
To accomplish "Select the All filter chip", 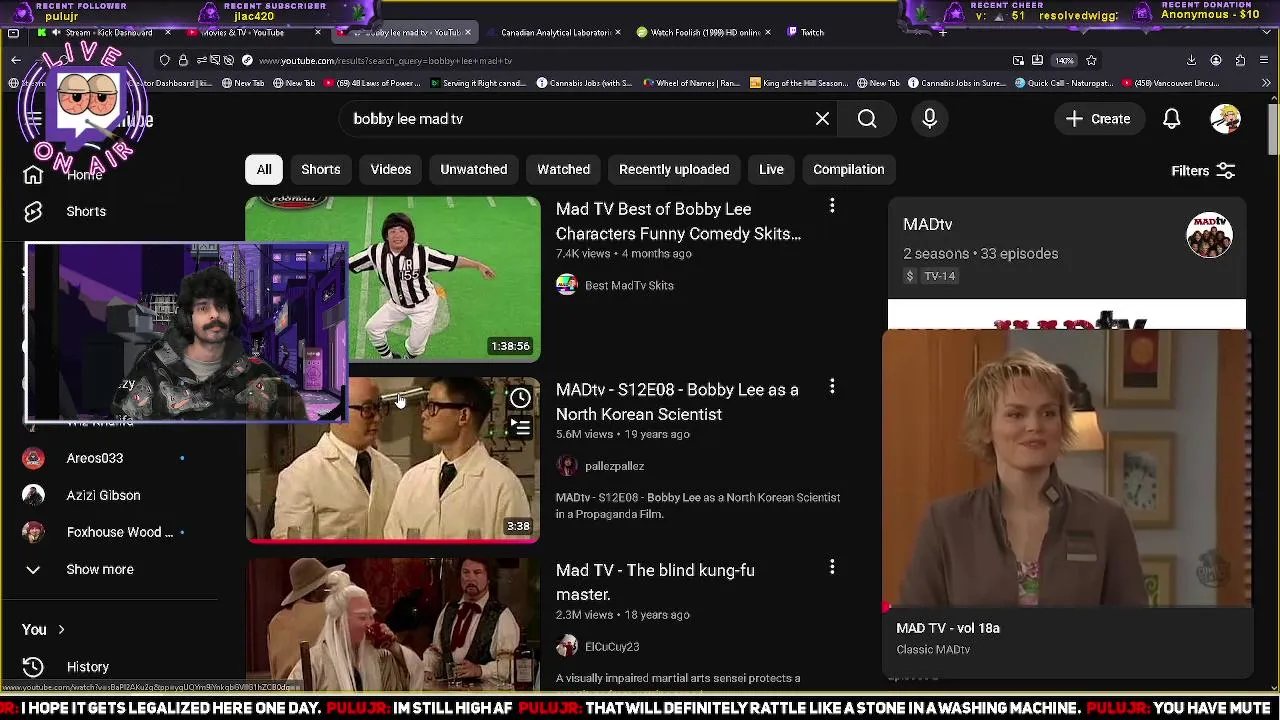I will [x=264, y=169].
